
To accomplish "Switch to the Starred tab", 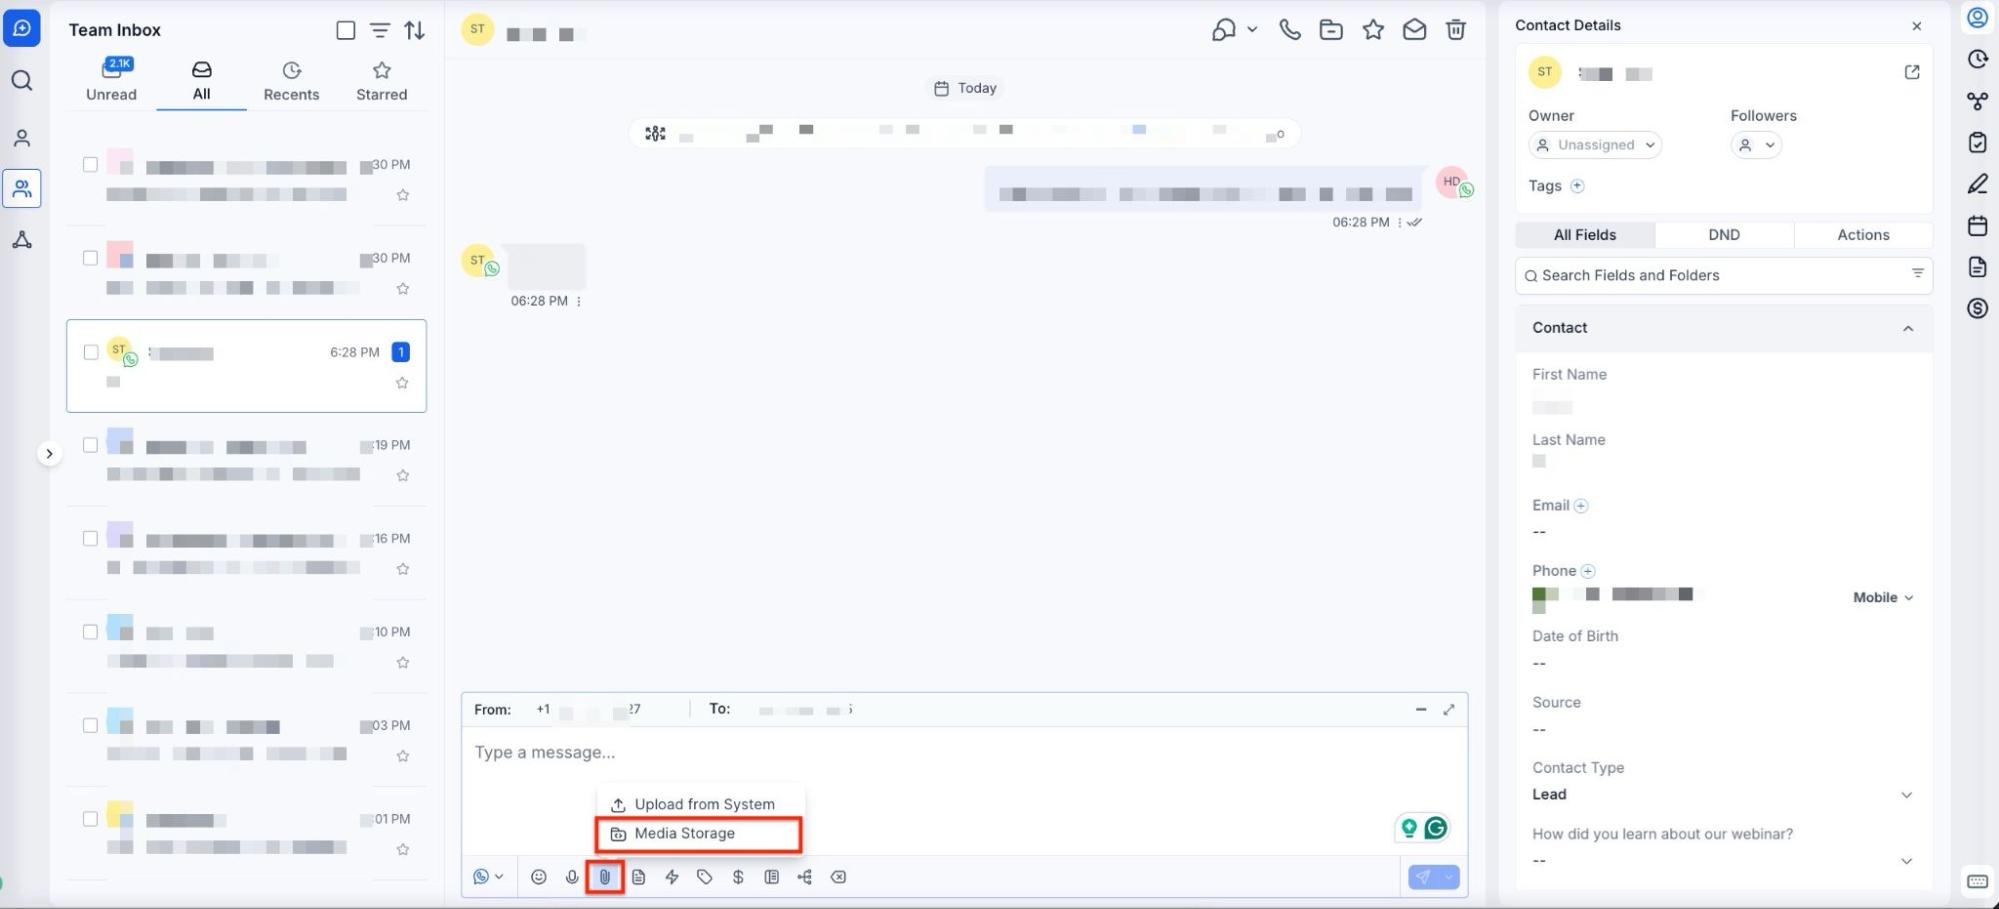I will [x=382, y=80].
